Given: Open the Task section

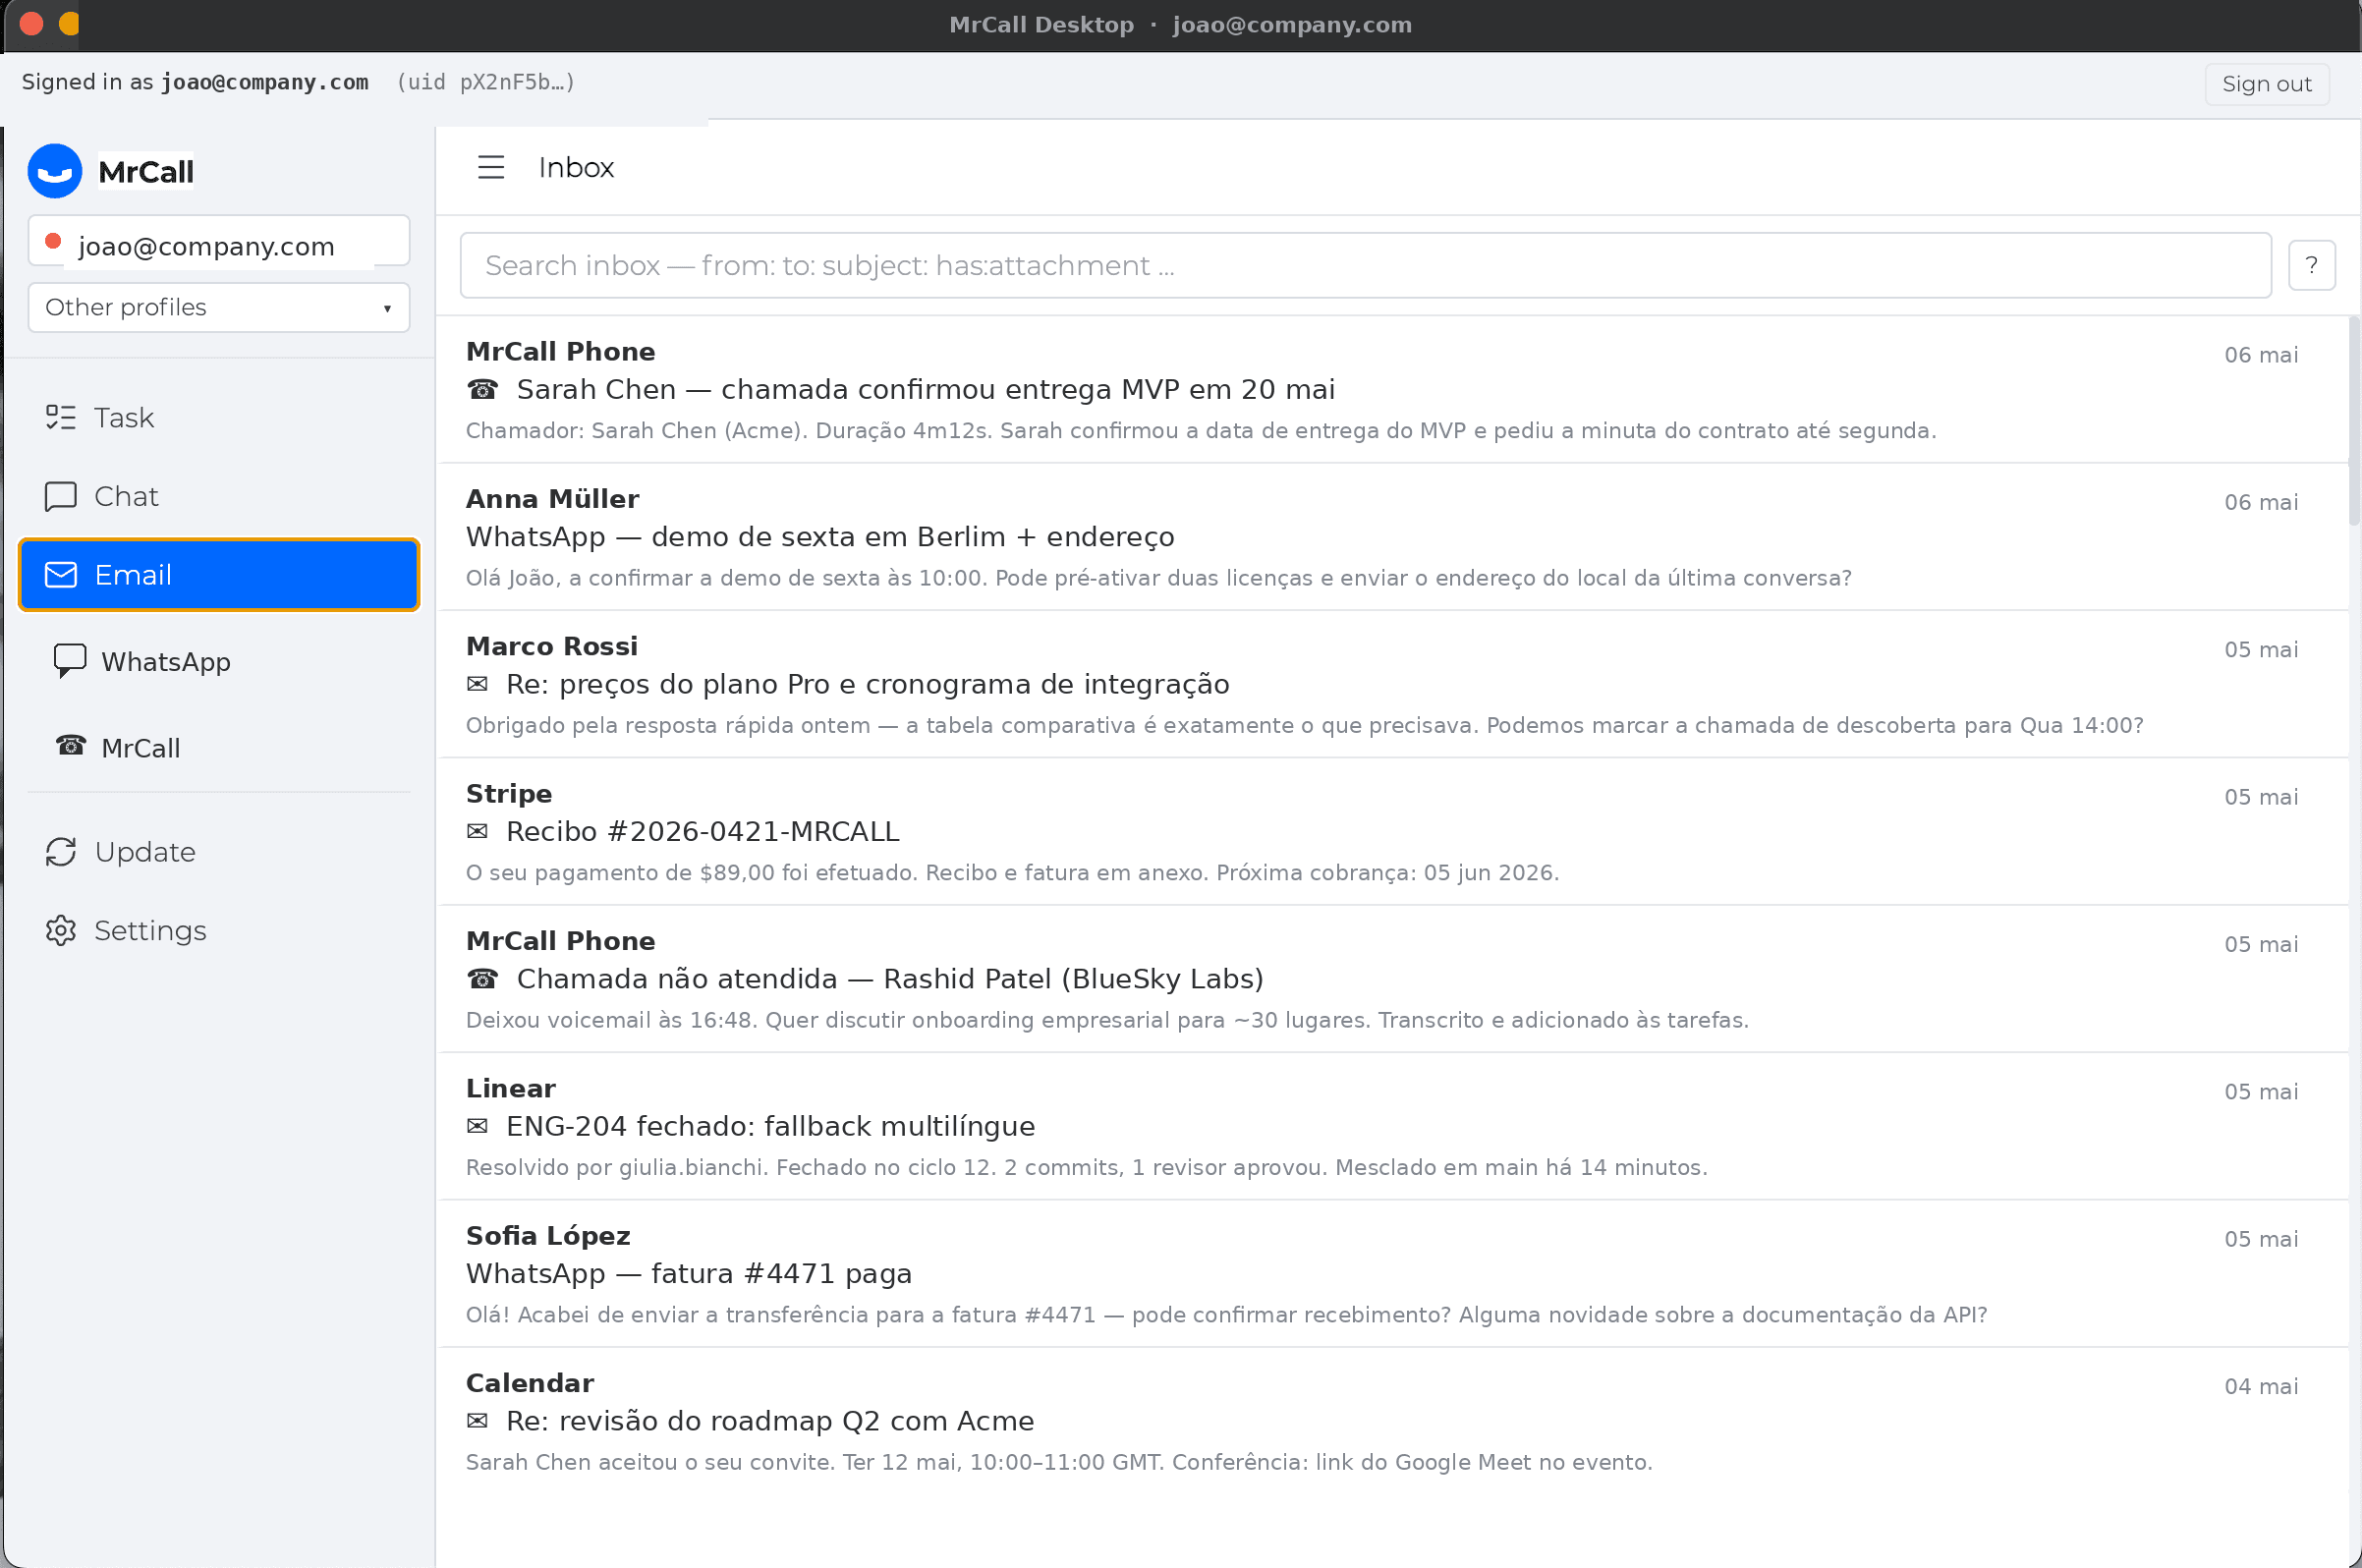Looking at the screenshot, I should (219, 417).
